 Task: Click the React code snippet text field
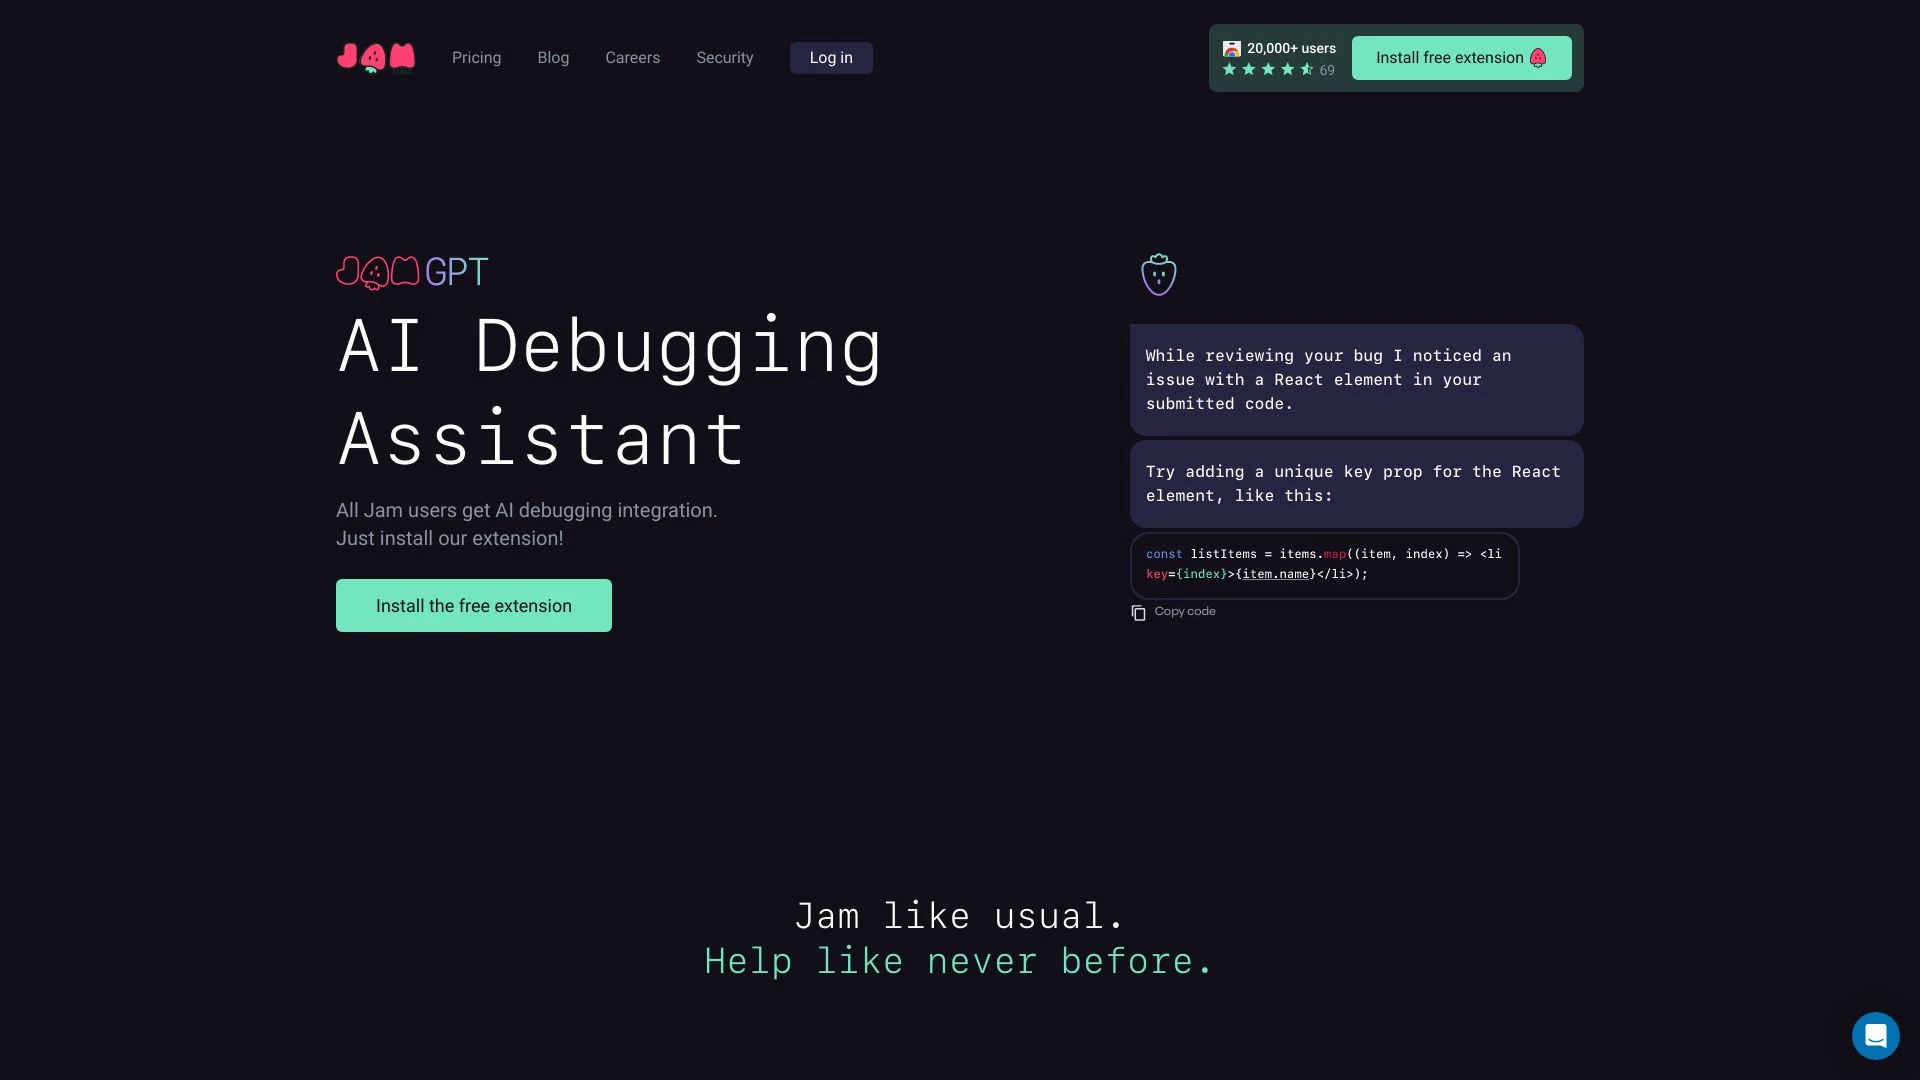[1323, 563]
